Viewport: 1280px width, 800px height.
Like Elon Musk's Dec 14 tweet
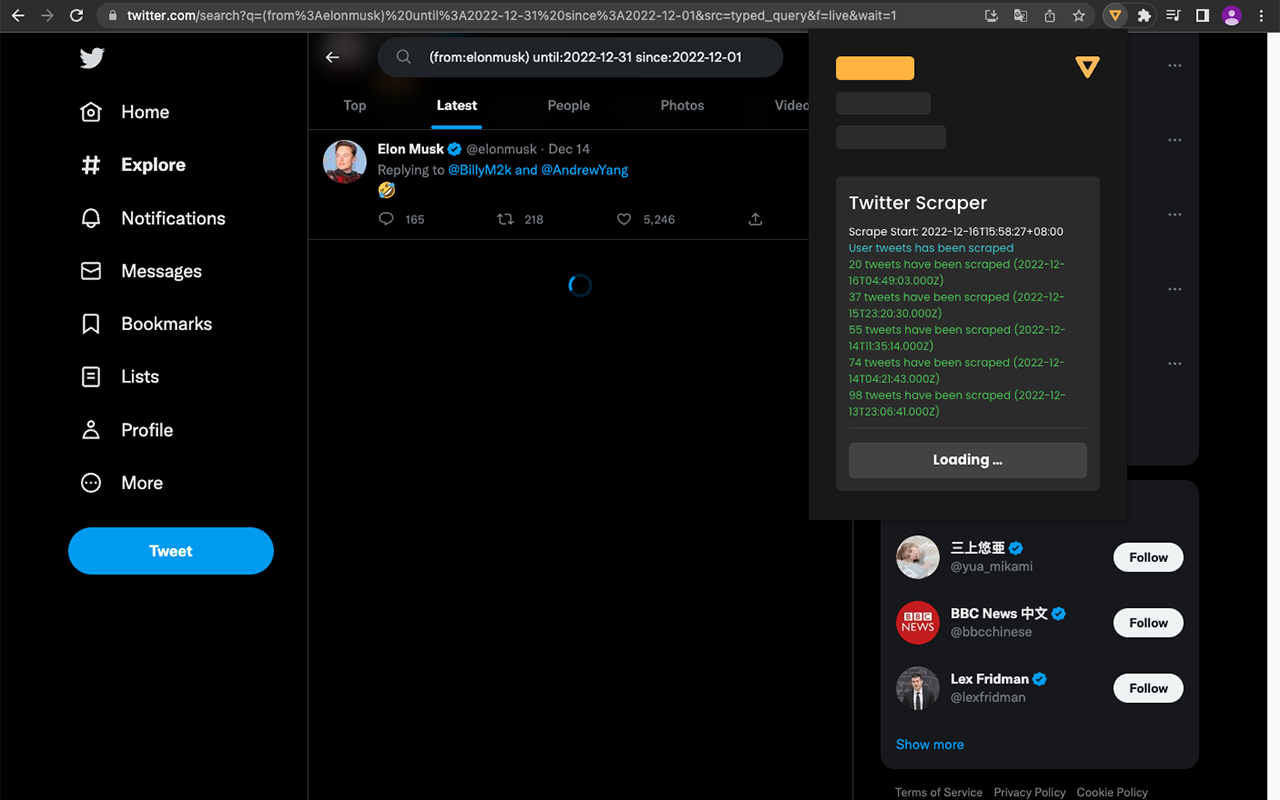624,219
